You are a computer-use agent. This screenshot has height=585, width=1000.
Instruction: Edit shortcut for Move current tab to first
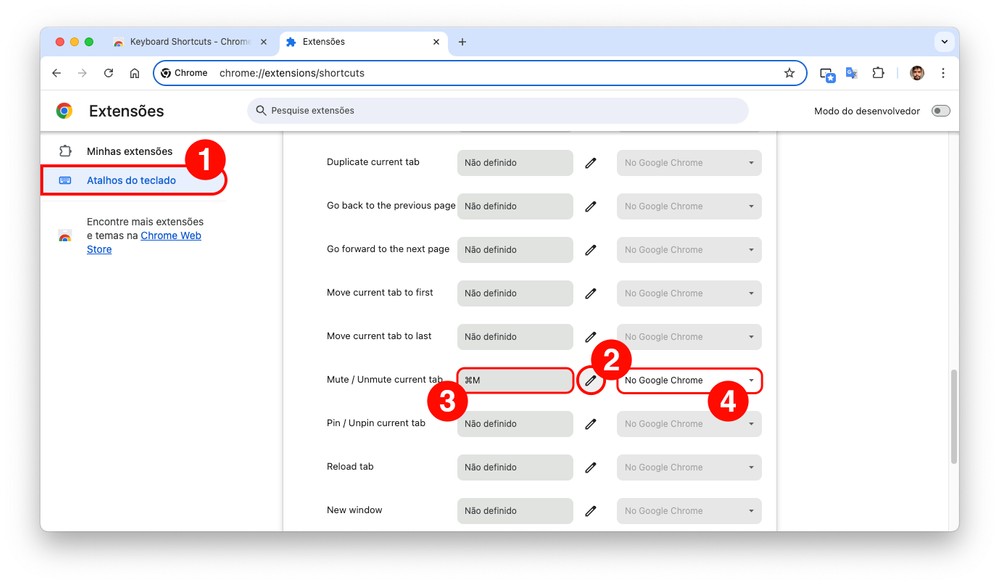(591, 293)
